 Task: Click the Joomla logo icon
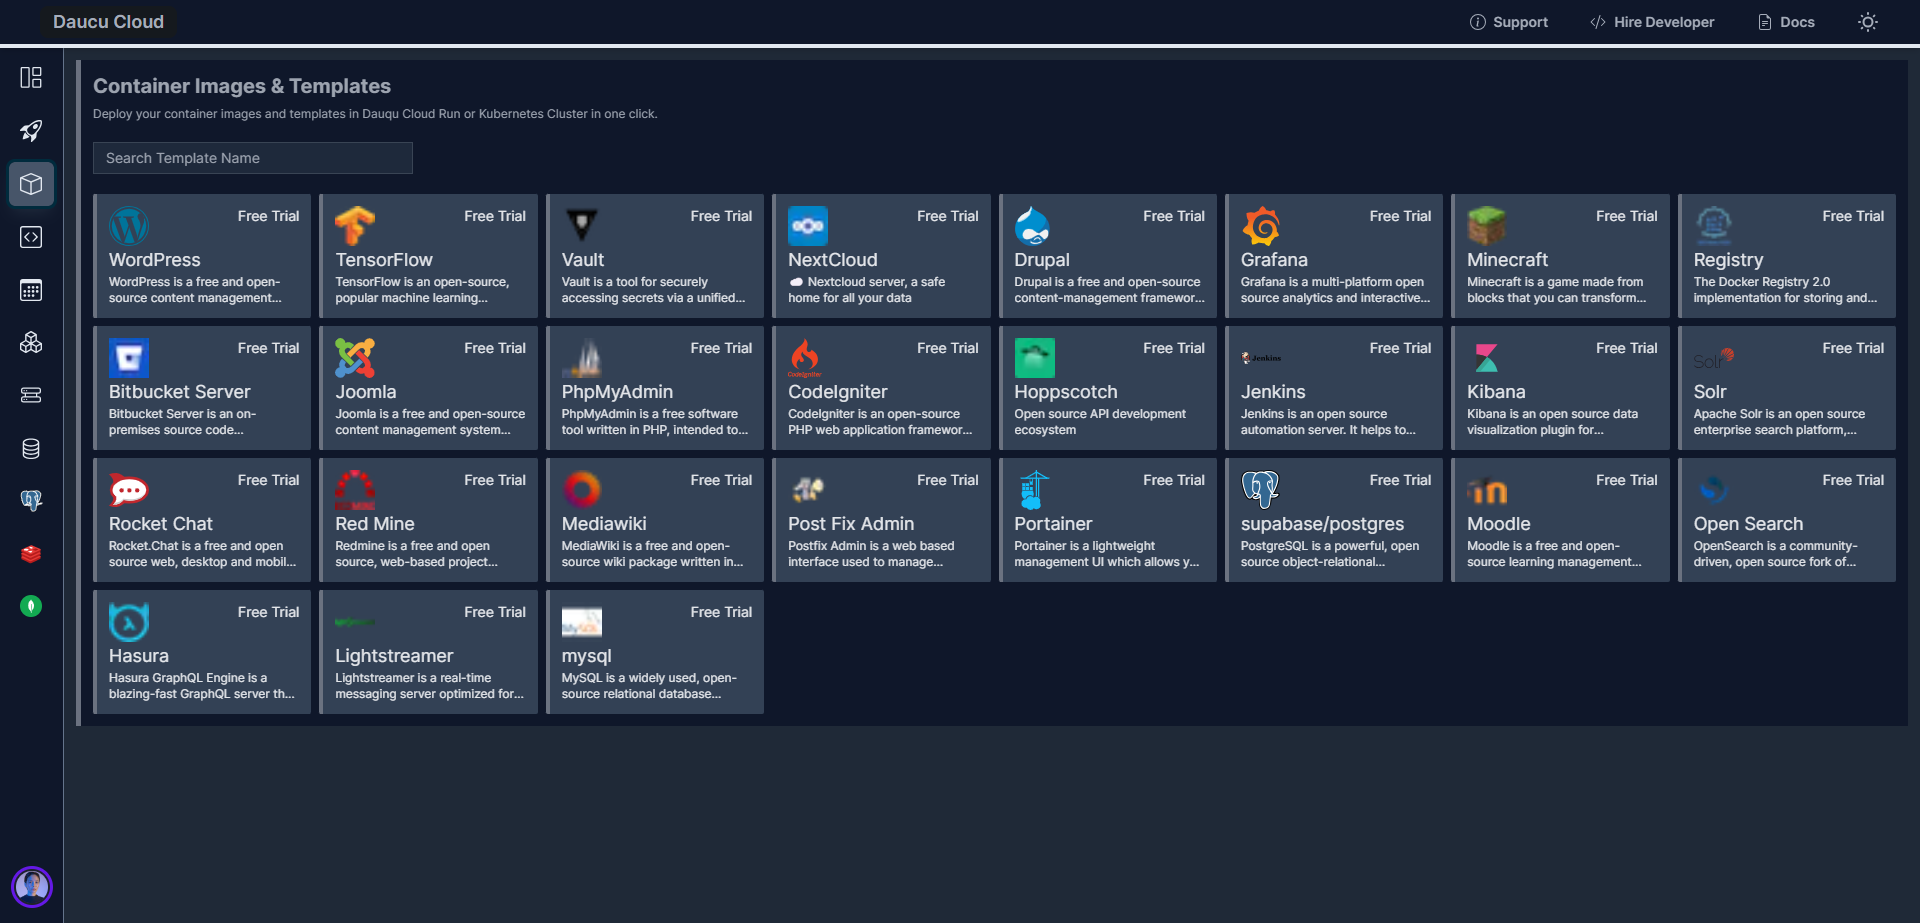[x=355, y=358]
